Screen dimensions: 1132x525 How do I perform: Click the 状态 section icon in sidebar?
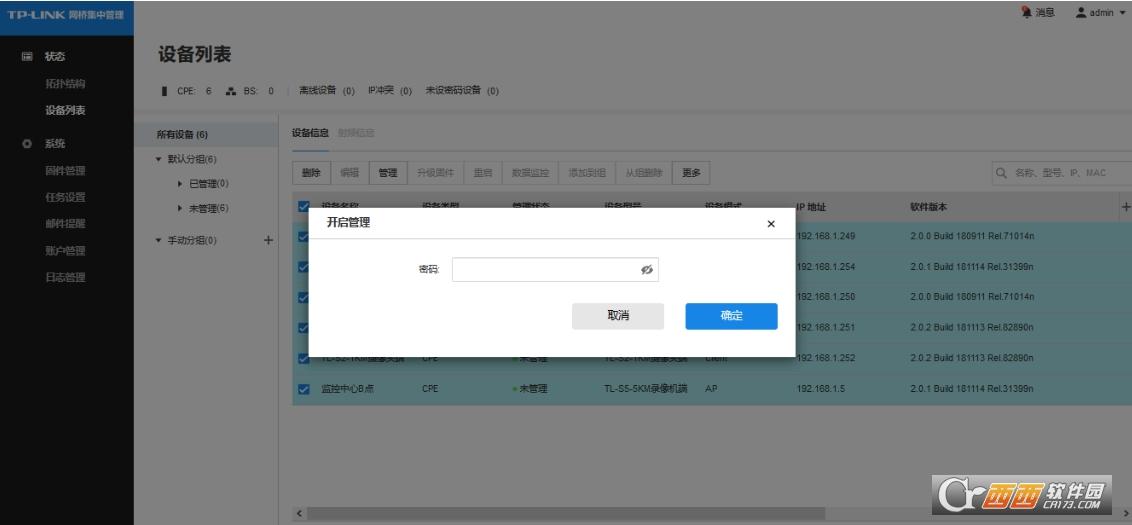tap(28, 56)
